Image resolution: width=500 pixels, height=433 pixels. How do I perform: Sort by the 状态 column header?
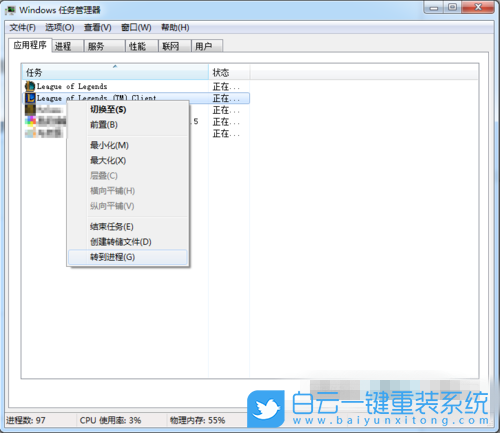pos(229,72)
